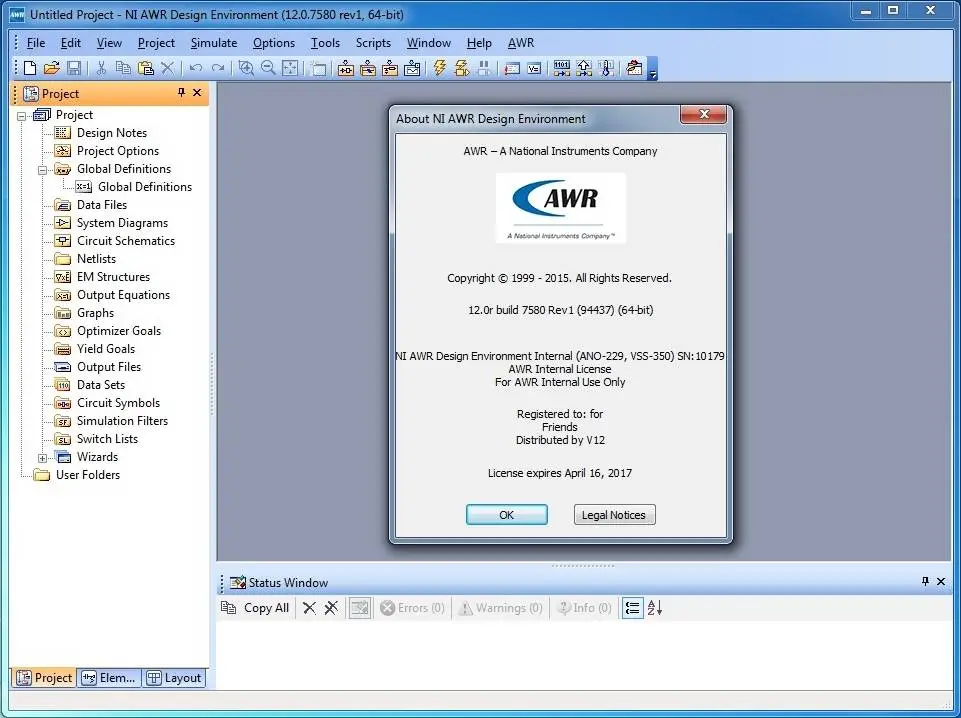Open the AWR menu
The width and height of the screenshot is (961, 718).
pos(521,43)
